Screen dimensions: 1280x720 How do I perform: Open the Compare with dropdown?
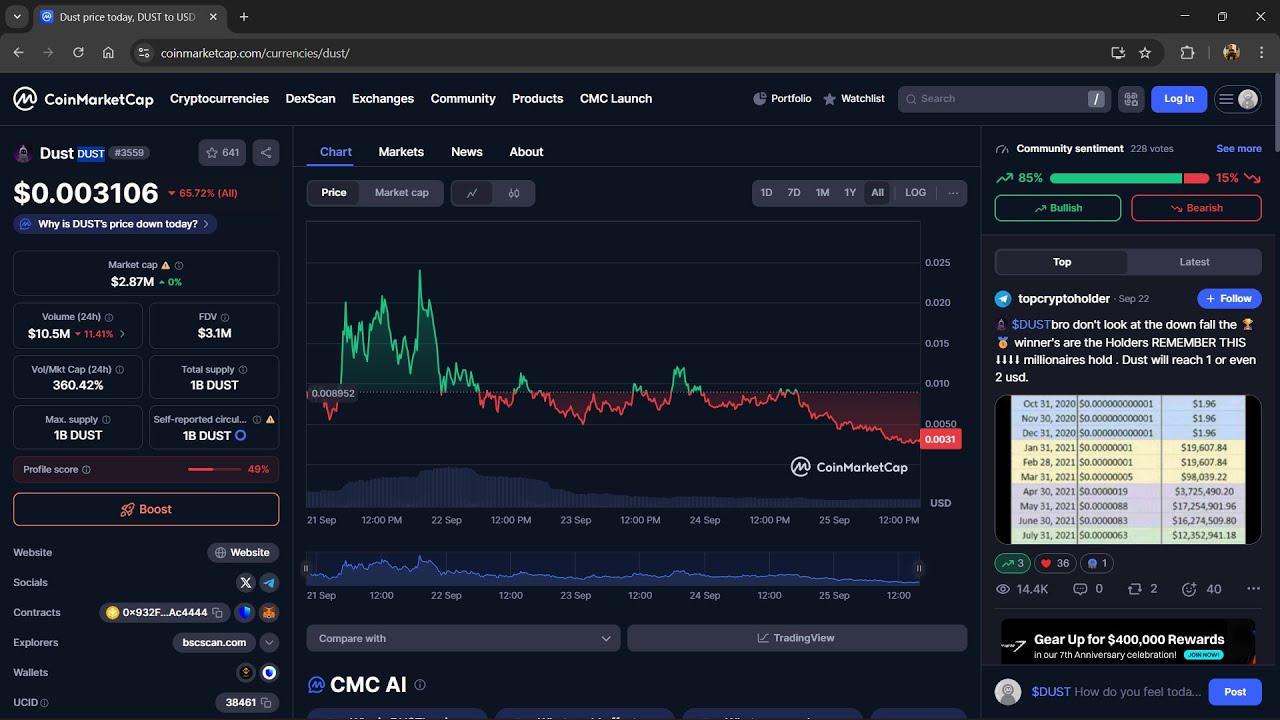464,638
